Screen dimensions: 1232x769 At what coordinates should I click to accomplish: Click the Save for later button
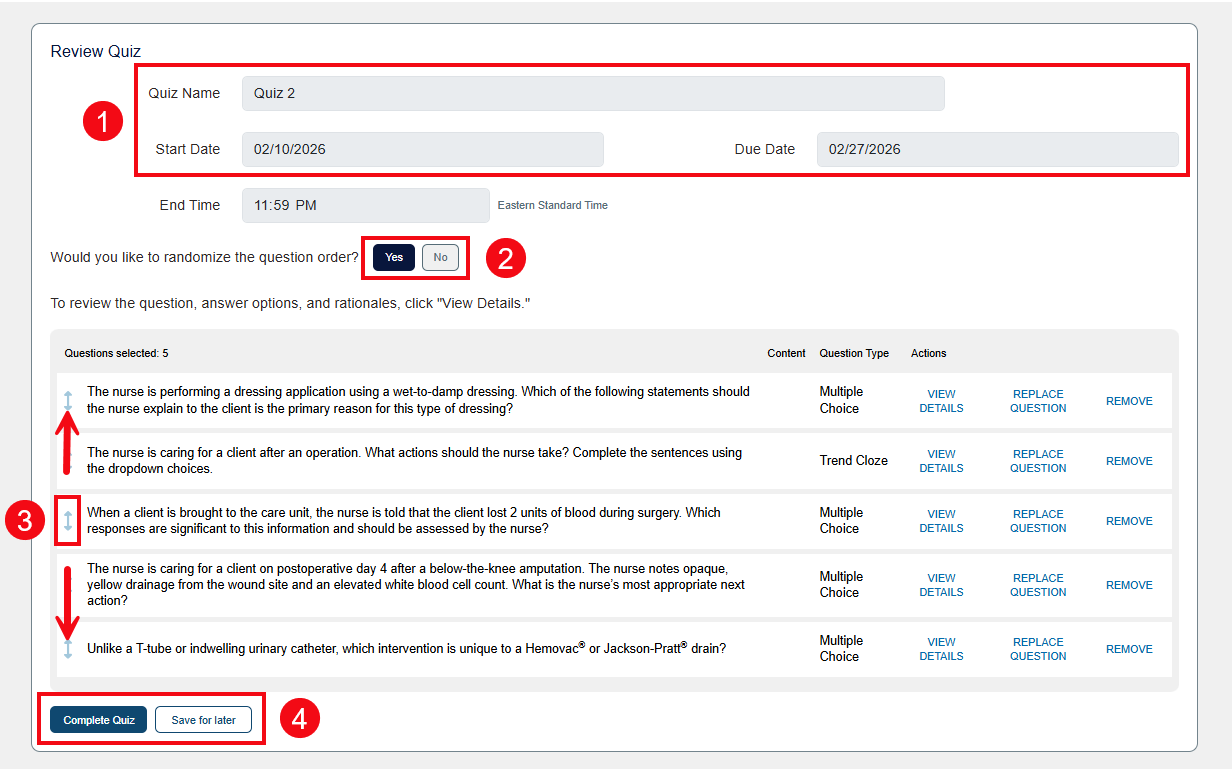(203, 719)
